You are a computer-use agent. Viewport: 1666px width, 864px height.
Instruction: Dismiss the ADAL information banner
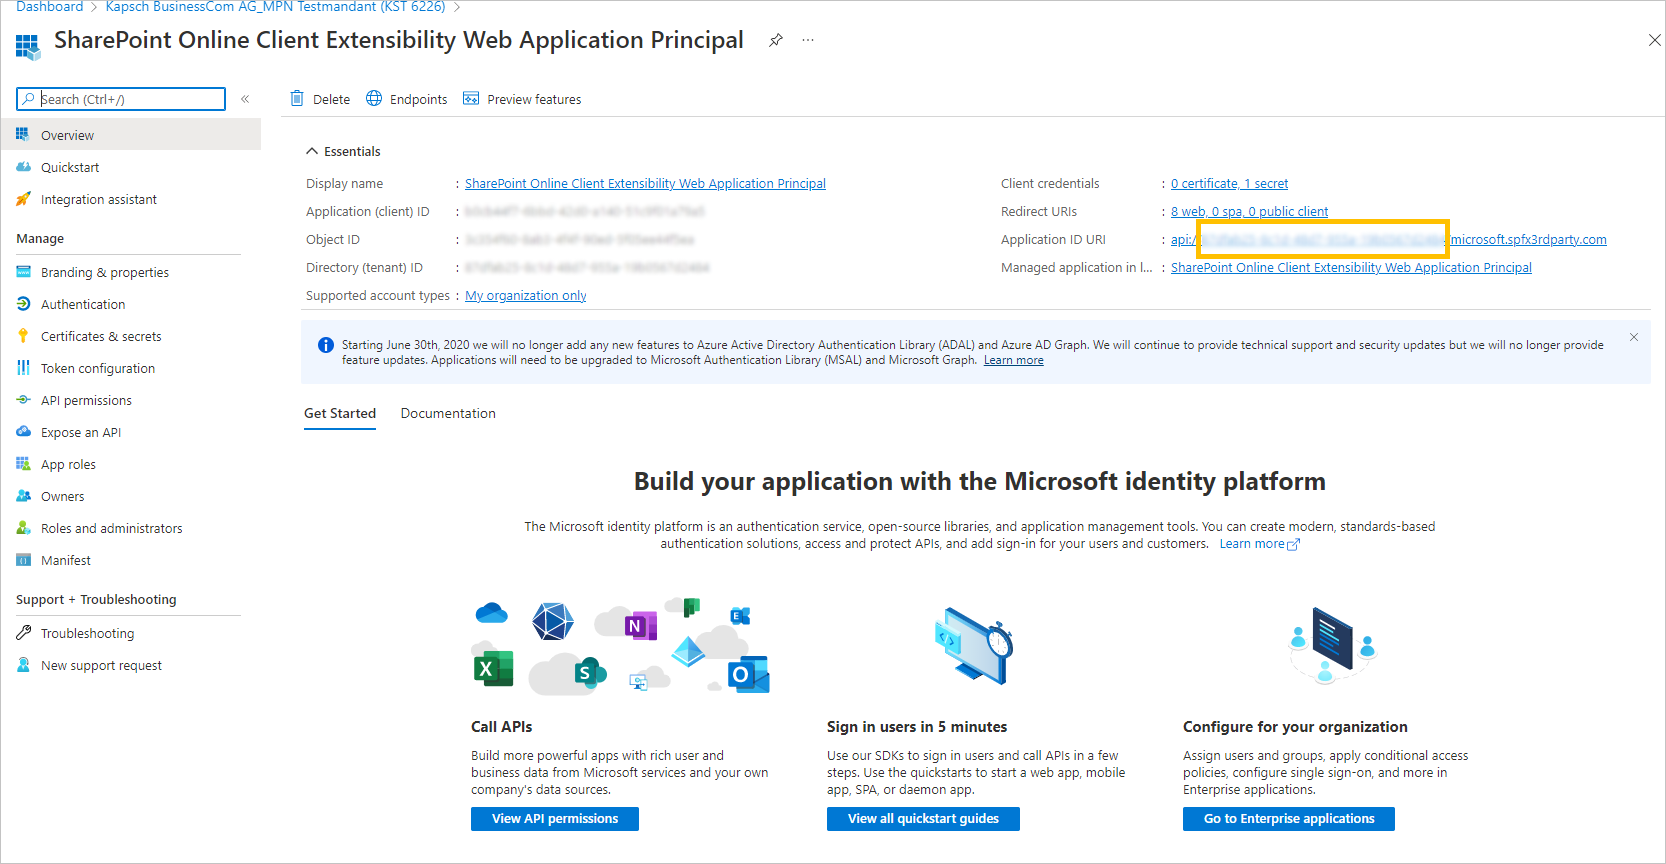pyautogui.click(x=1634, y=337)
